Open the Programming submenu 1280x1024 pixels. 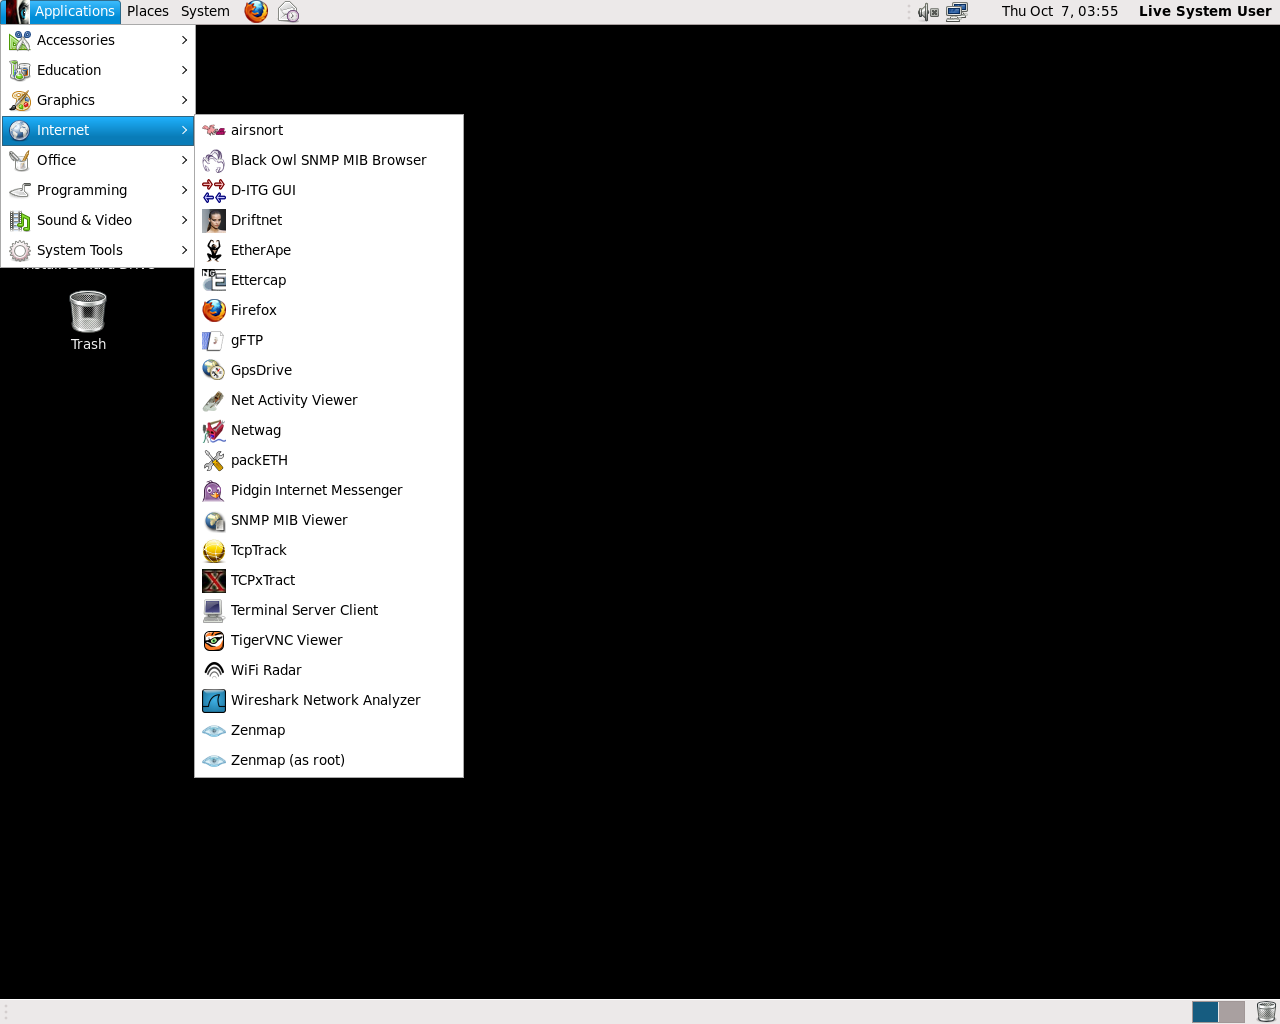98,190
